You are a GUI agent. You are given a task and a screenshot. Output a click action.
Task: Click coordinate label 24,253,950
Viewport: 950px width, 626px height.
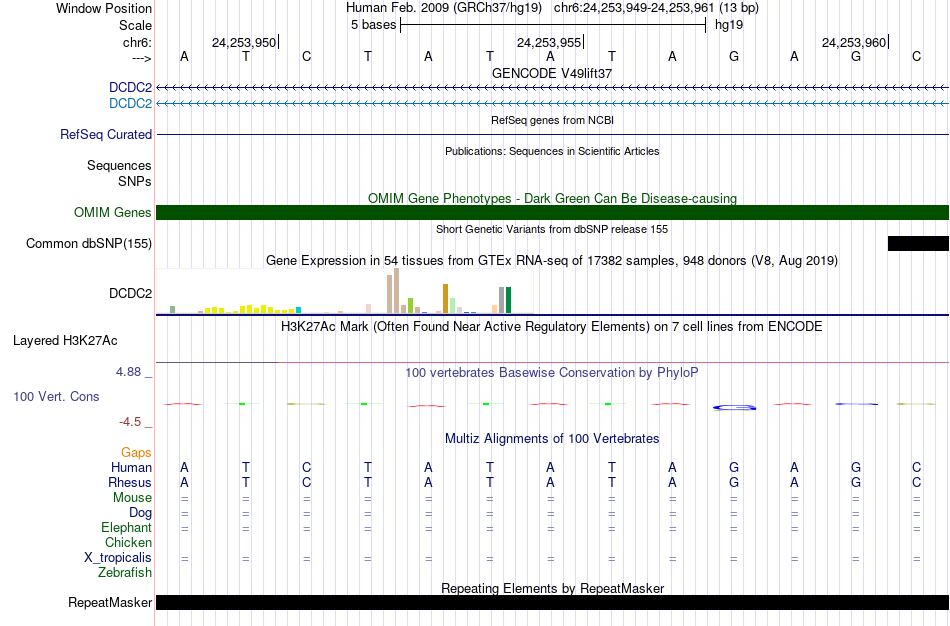click(x=244, y=42)
